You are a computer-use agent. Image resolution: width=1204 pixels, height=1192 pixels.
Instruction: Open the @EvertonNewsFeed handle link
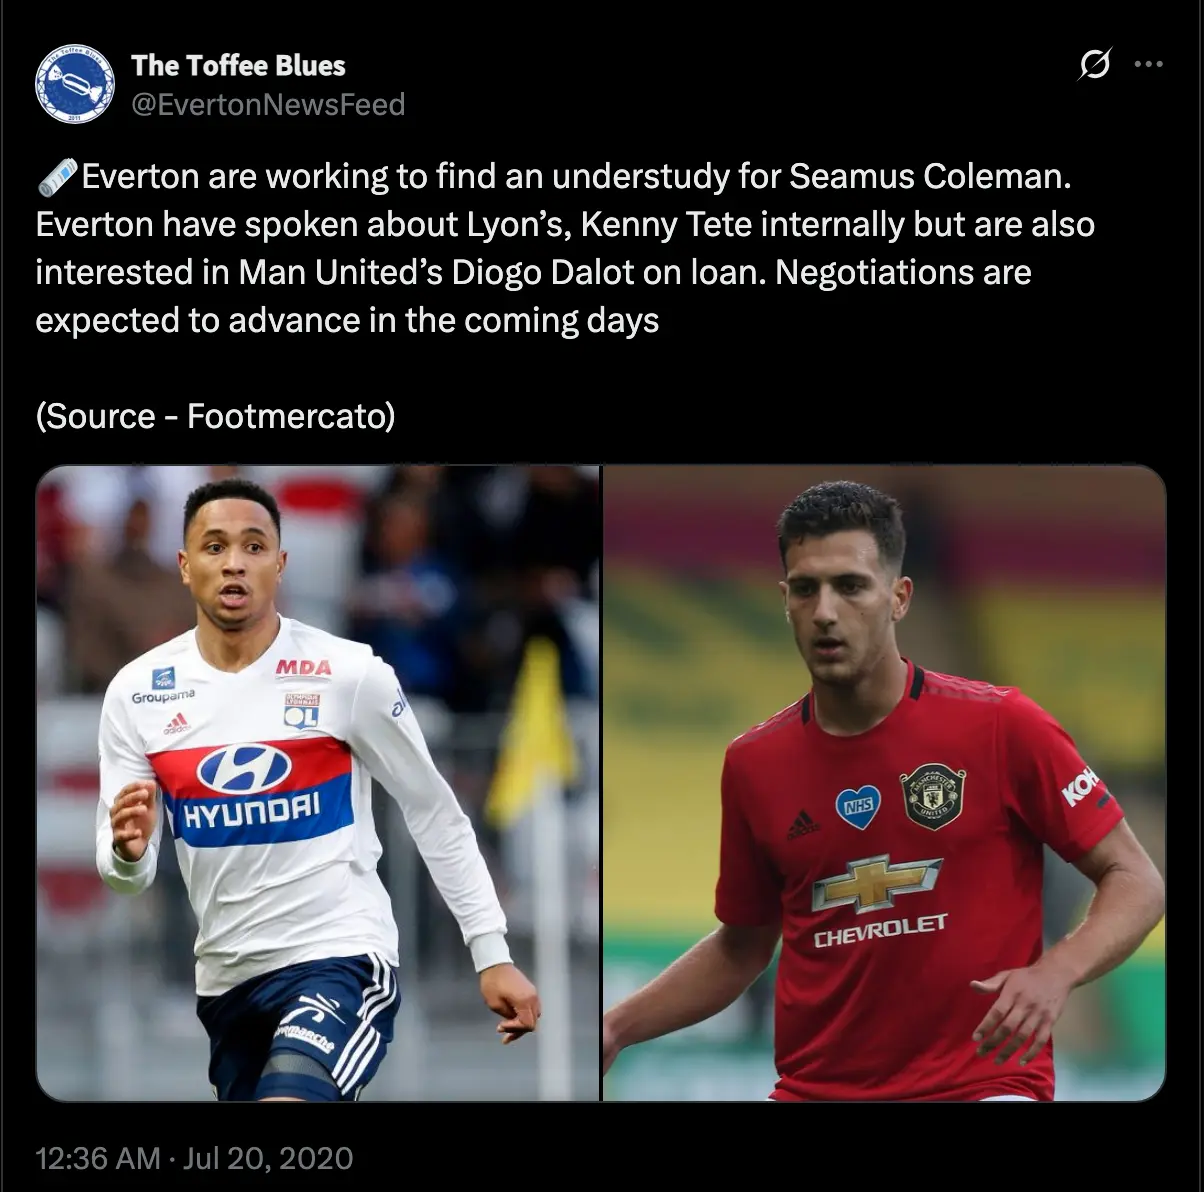268,104
